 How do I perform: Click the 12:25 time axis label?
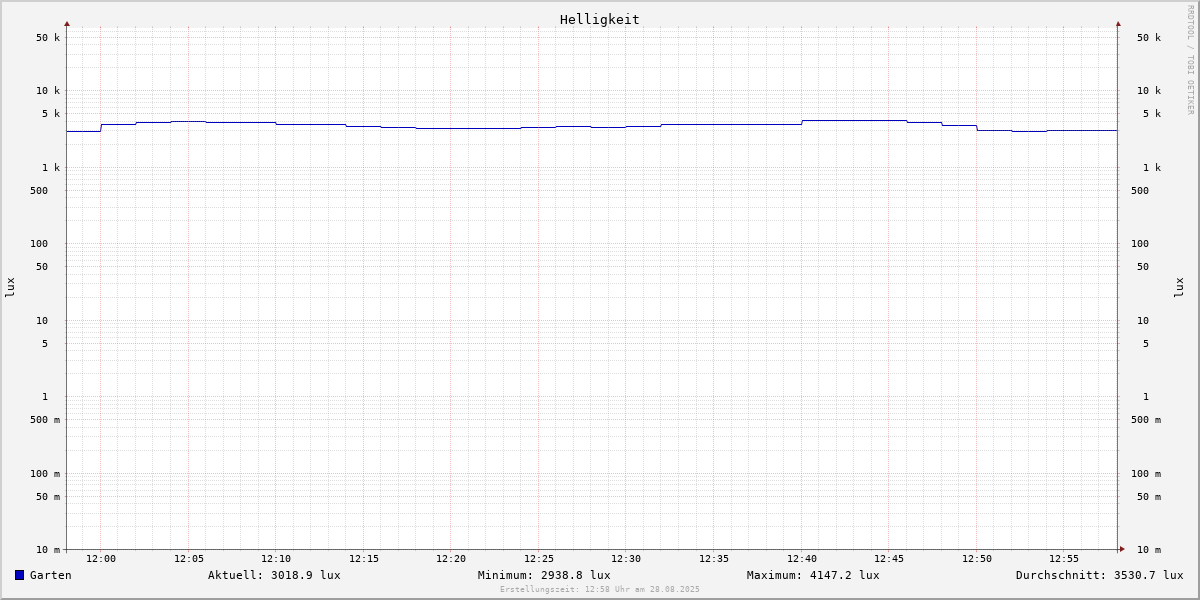click(x=539, y=559)
